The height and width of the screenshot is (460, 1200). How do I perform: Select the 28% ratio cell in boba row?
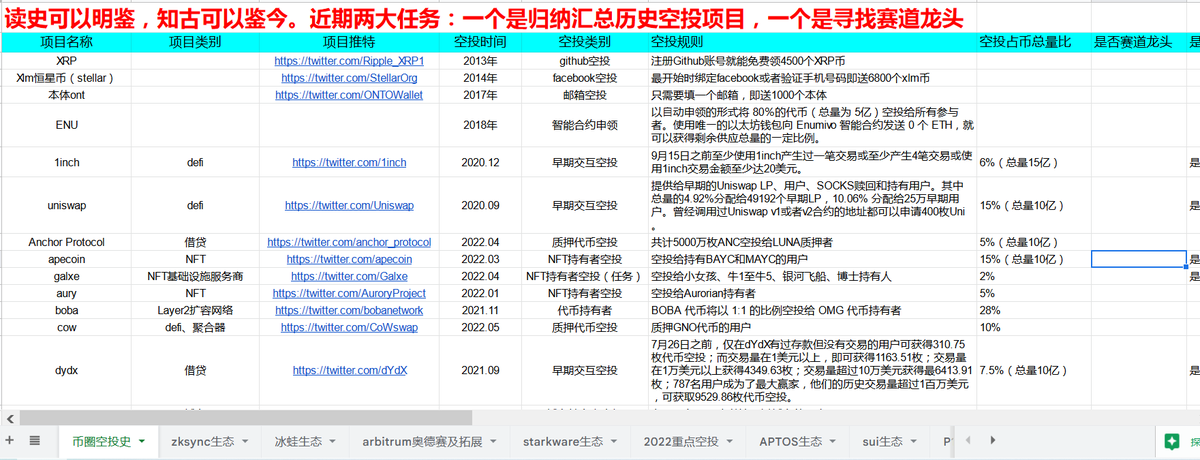click(x=1034, y=310)
